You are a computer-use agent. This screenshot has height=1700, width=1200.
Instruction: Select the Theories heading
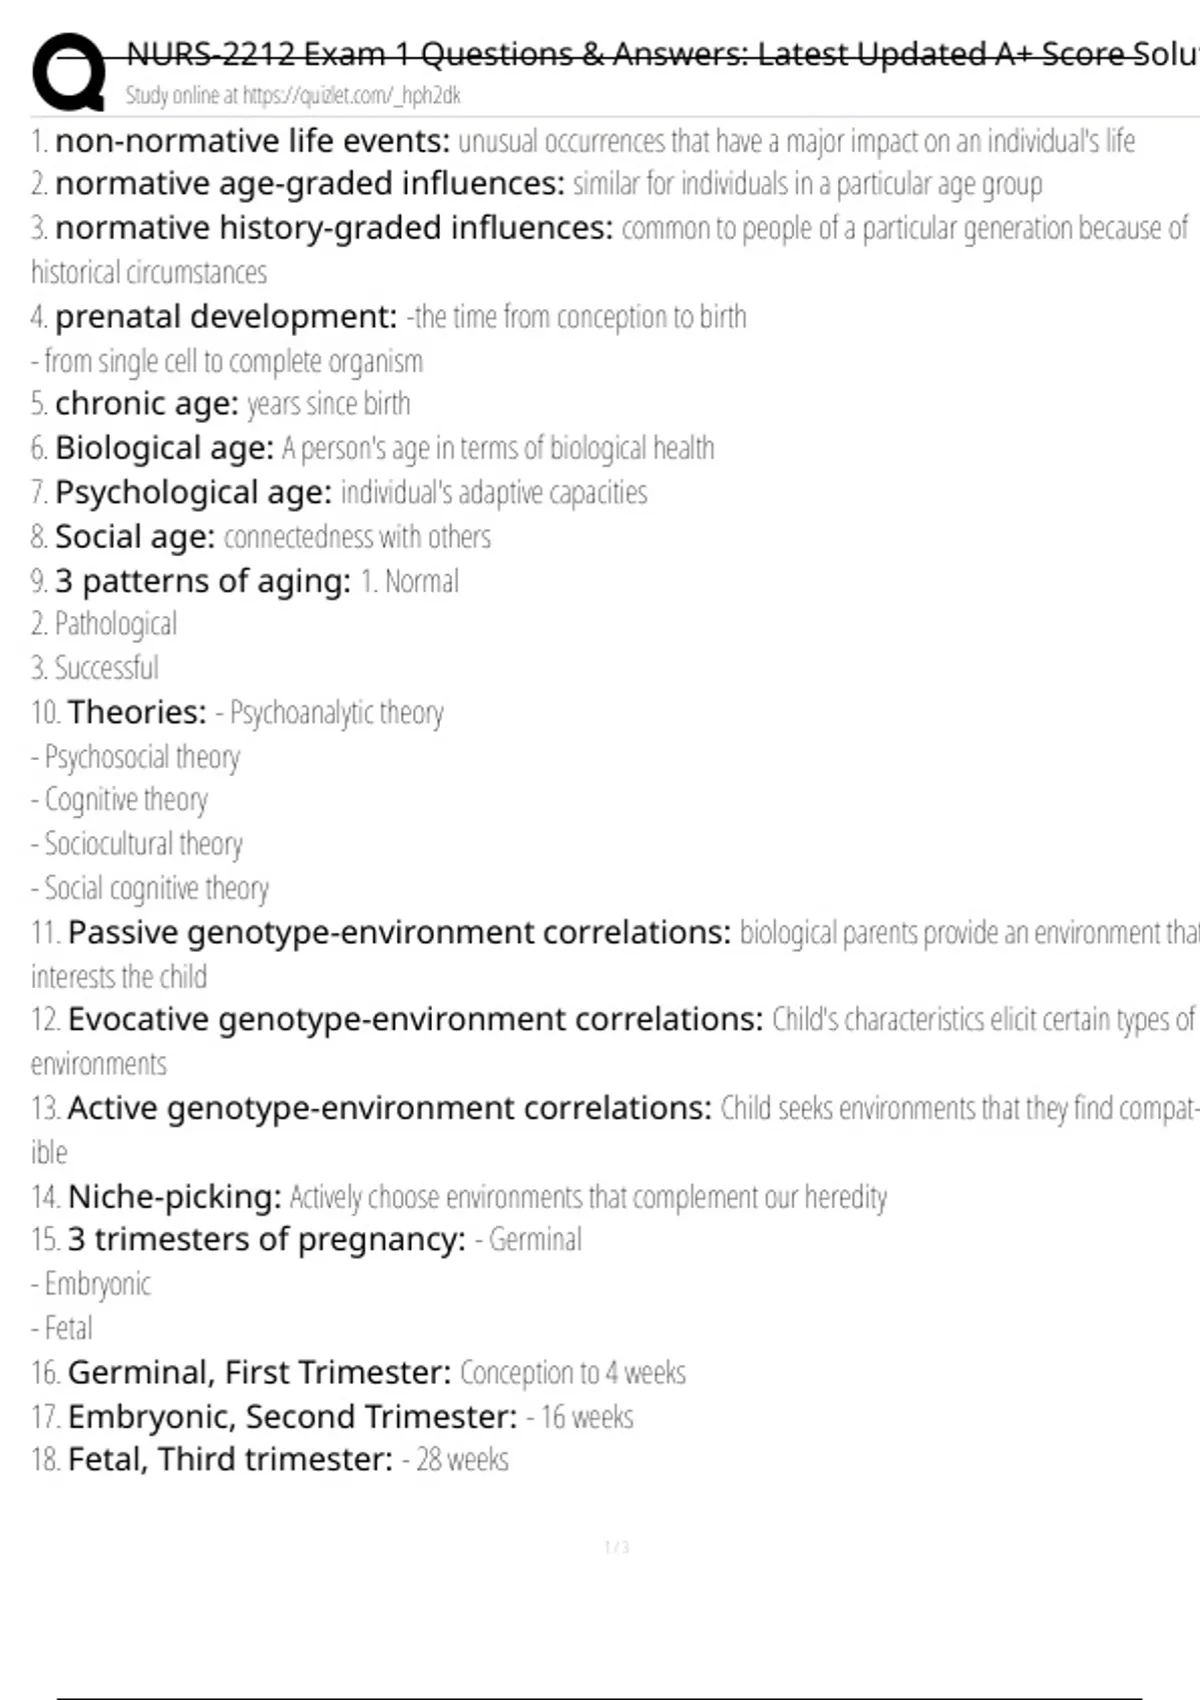(137, 712)
